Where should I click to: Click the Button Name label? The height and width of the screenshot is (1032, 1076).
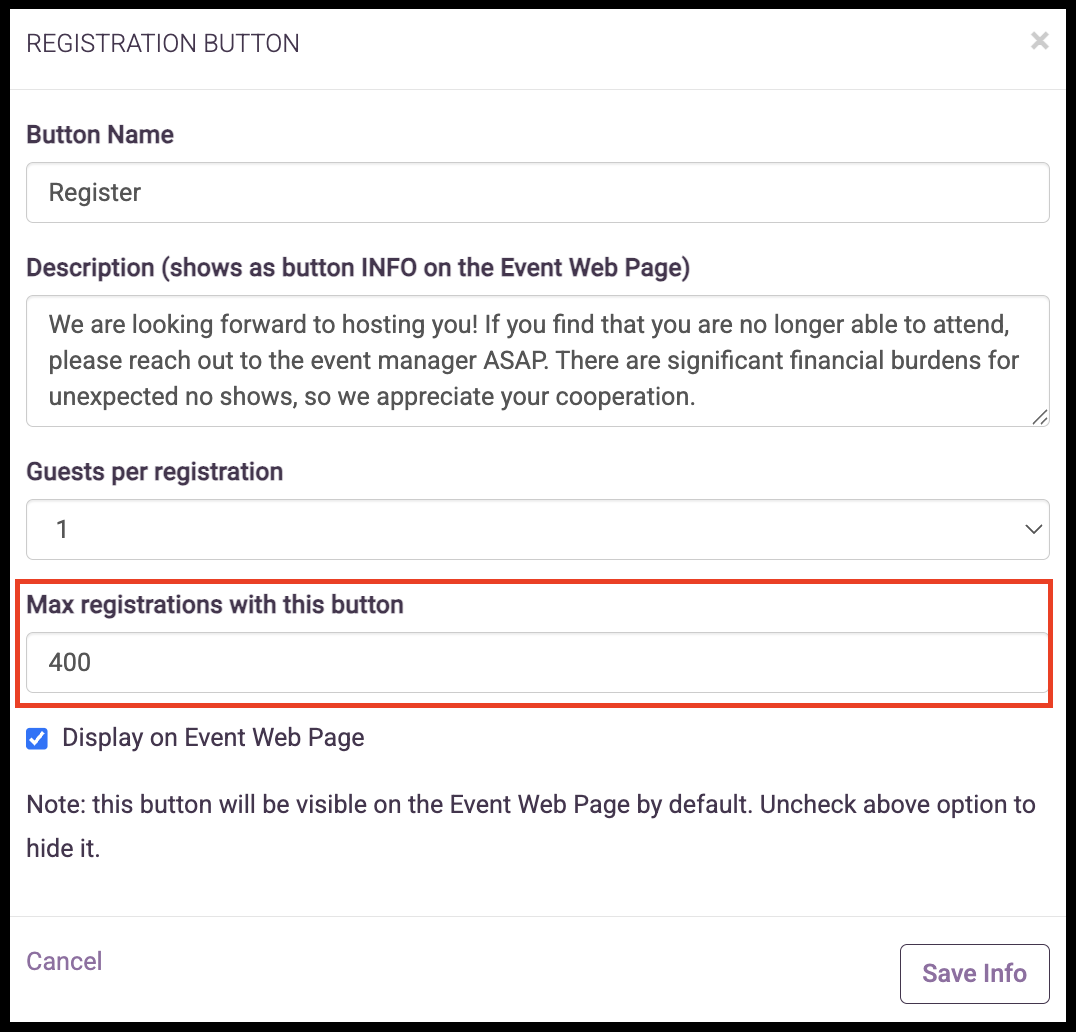(x=100, y=134)
